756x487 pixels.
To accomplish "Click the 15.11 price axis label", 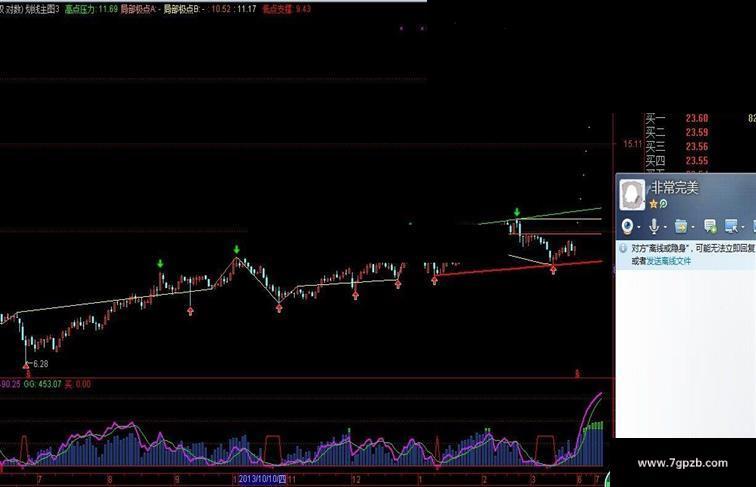I will [x=633, y=144].
